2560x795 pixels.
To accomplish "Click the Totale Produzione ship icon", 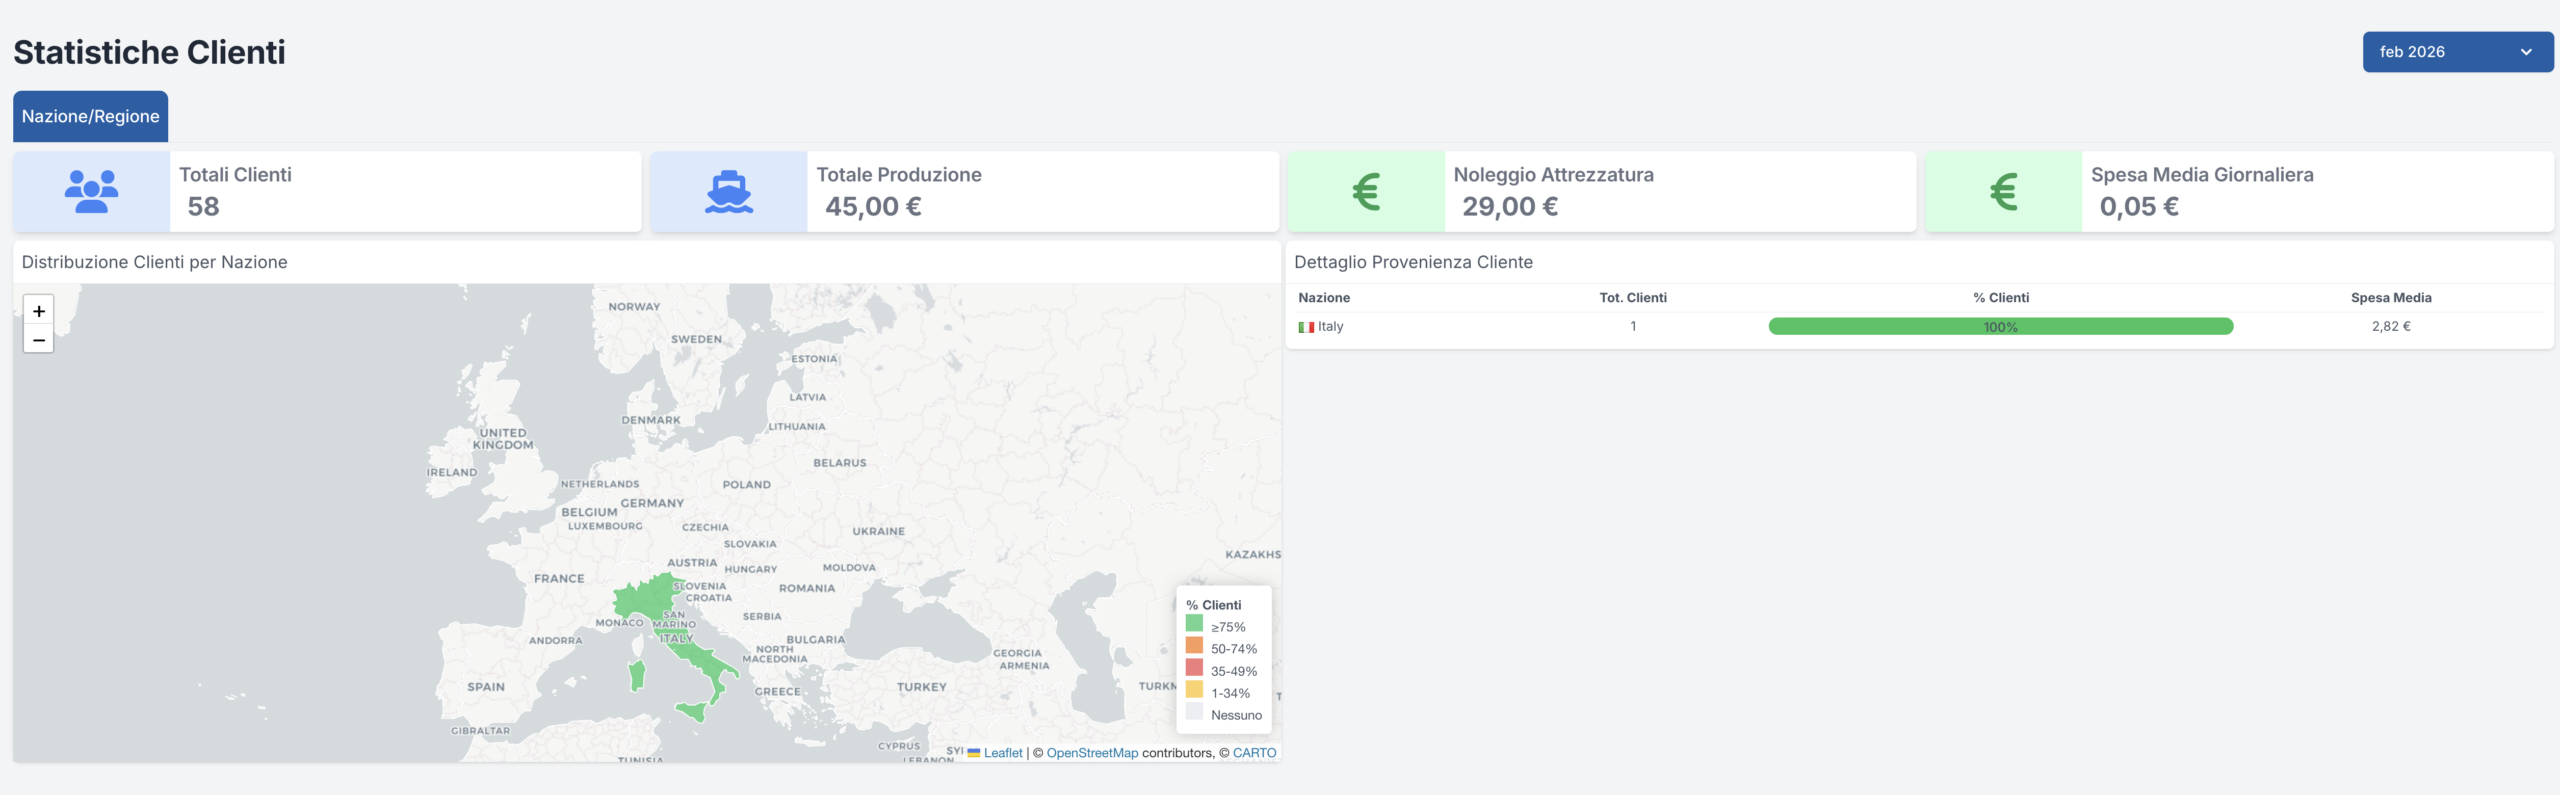I will coord(729,191).
